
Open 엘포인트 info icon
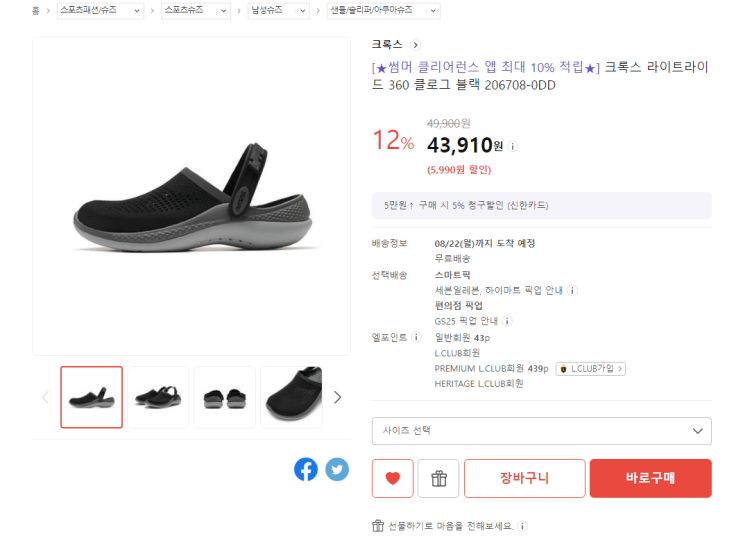point(416,337)
